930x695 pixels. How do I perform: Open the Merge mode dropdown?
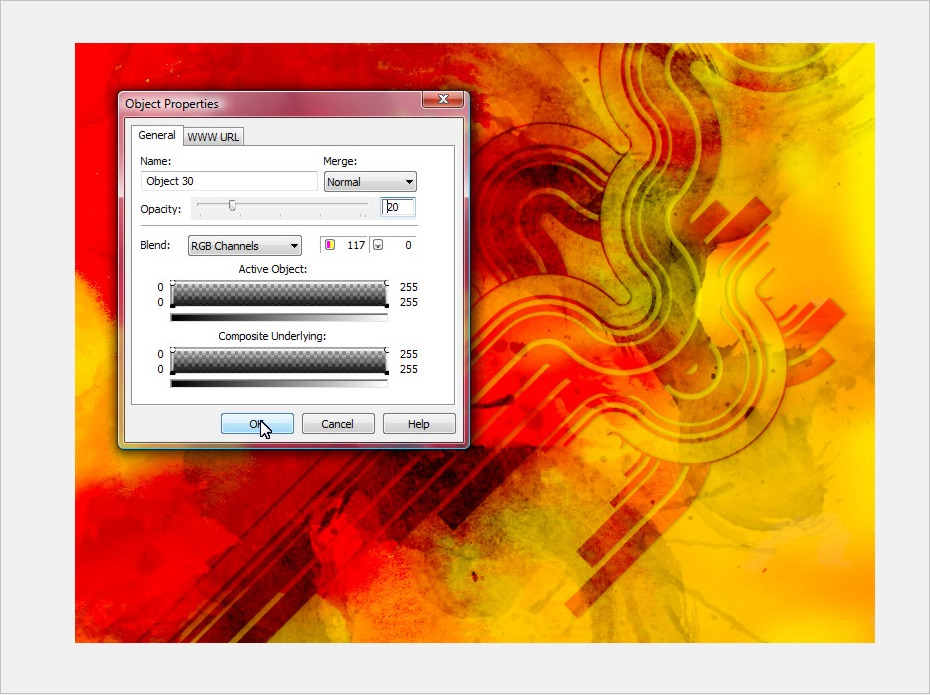click(370, 182)
